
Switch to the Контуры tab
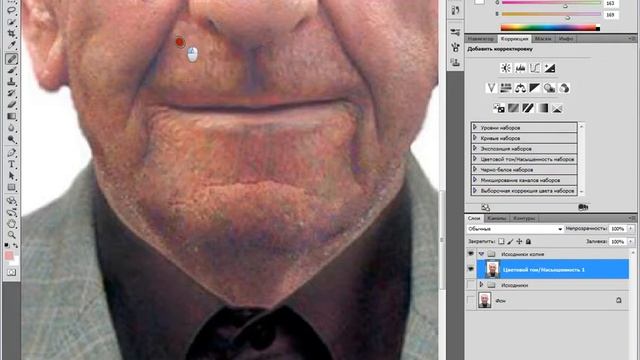524,218
